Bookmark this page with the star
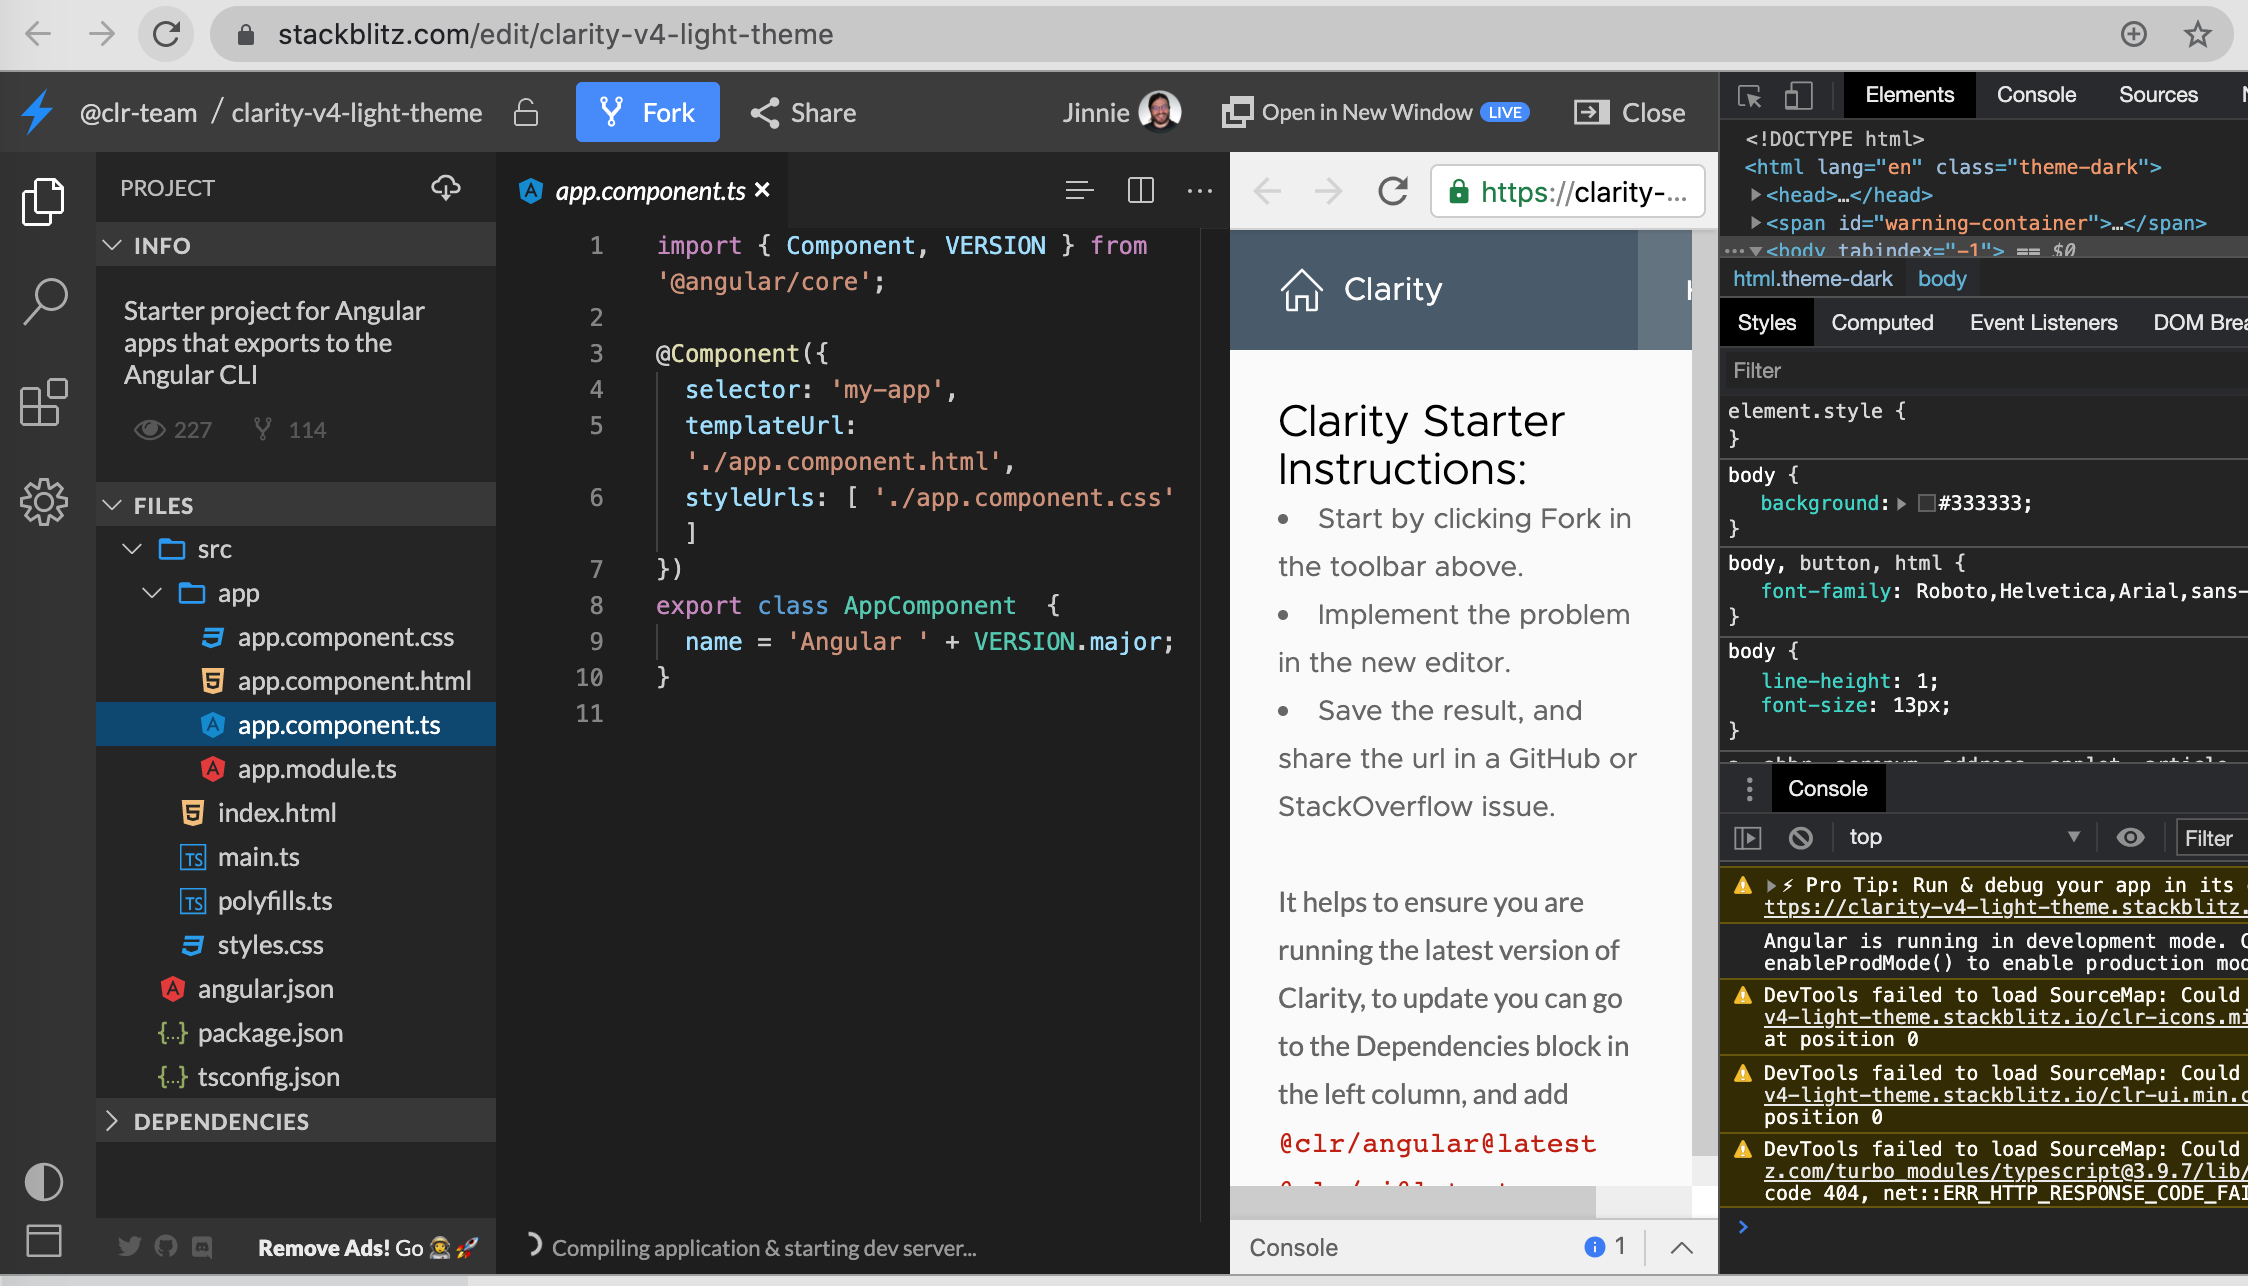 point(2197,34)
